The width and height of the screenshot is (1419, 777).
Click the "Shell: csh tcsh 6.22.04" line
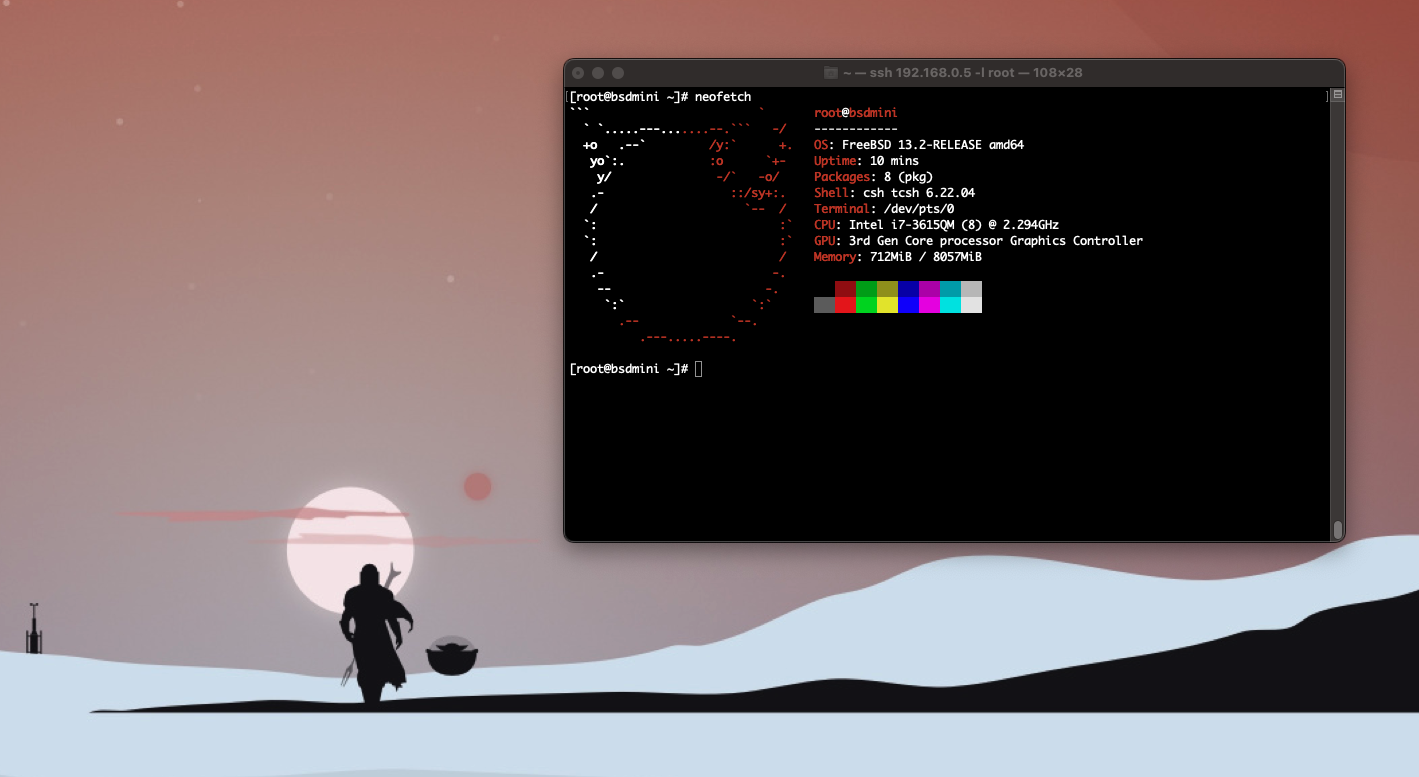pyautogui.click(x=894, y=193)
